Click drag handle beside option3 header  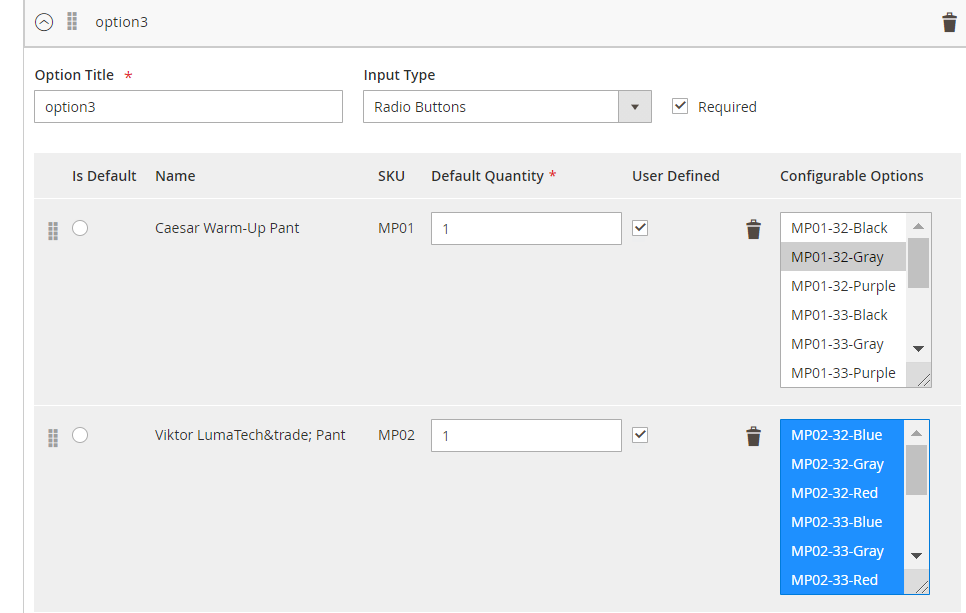tap(72, 21)
